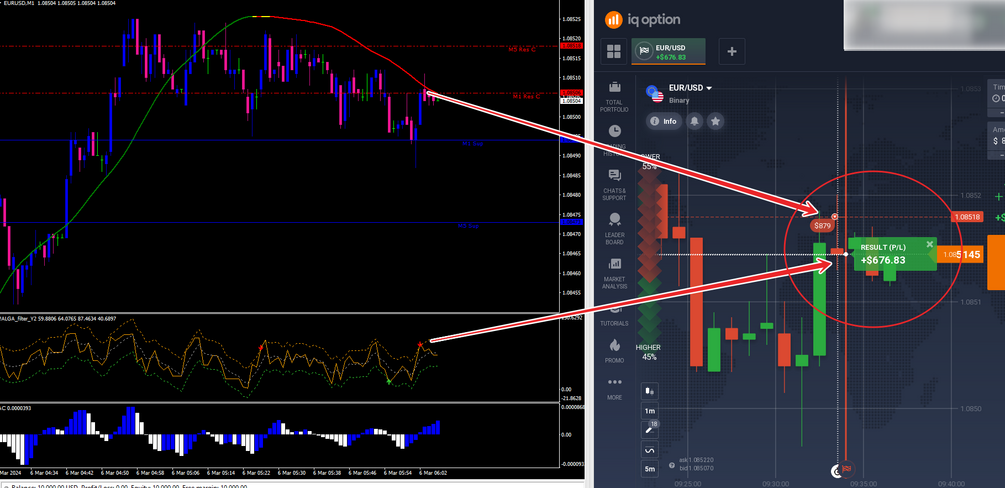The image size is (1005, 488).
Task: Click the $879 trade marker
Action: click(x=822, y=226)
